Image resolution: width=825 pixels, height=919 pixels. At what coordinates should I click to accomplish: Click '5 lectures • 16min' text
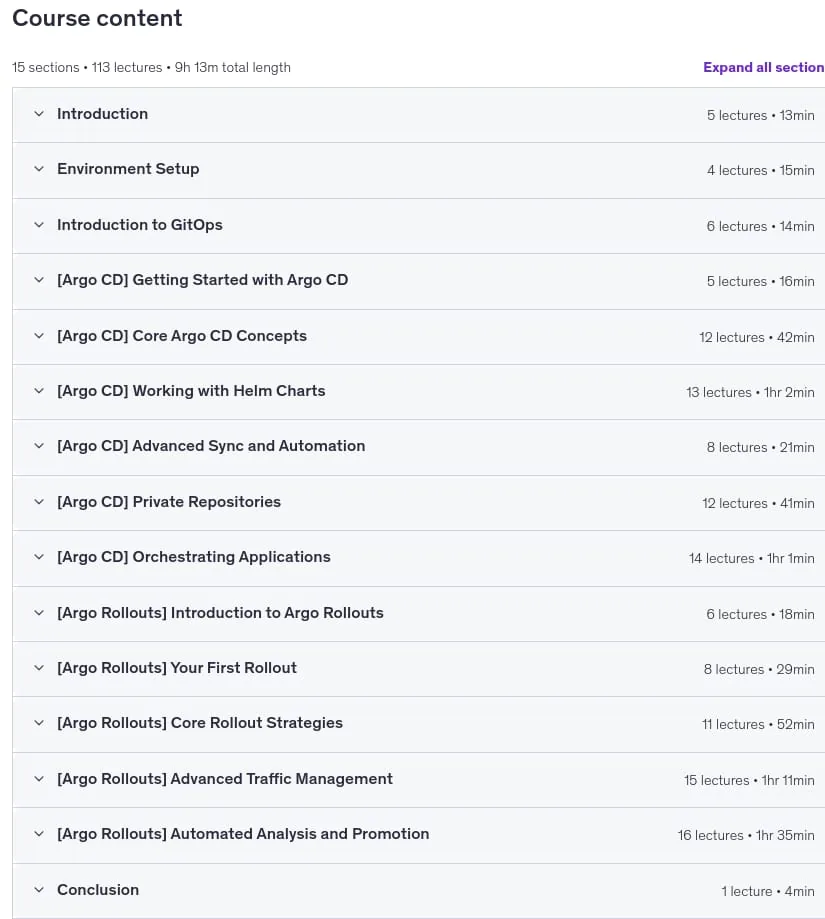(x=761, y=281)
